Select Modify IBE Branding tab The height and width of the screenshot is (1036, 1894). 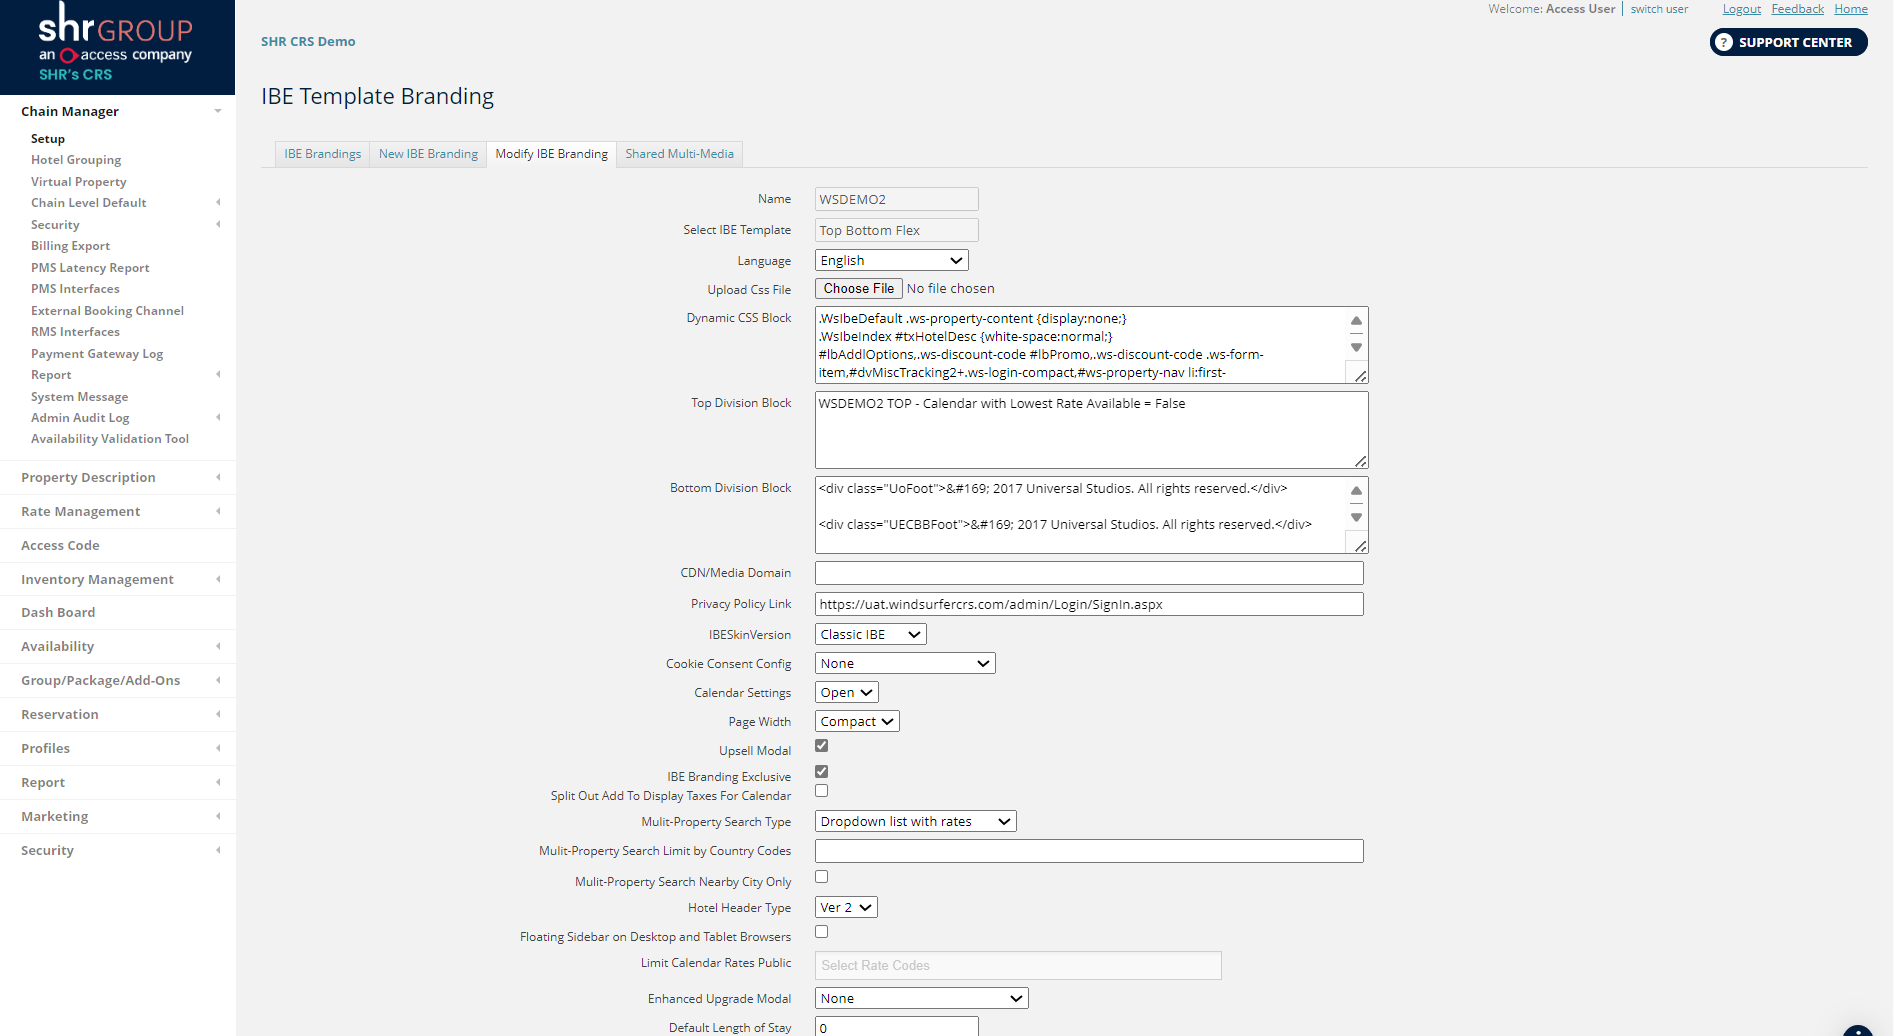tap(551, 154)
